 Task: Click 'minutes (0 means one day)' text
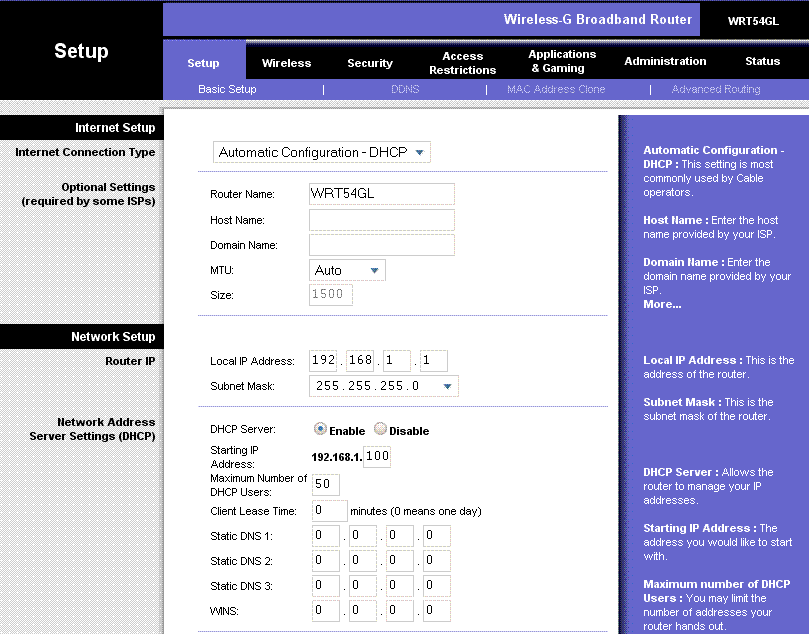[416, 511]
